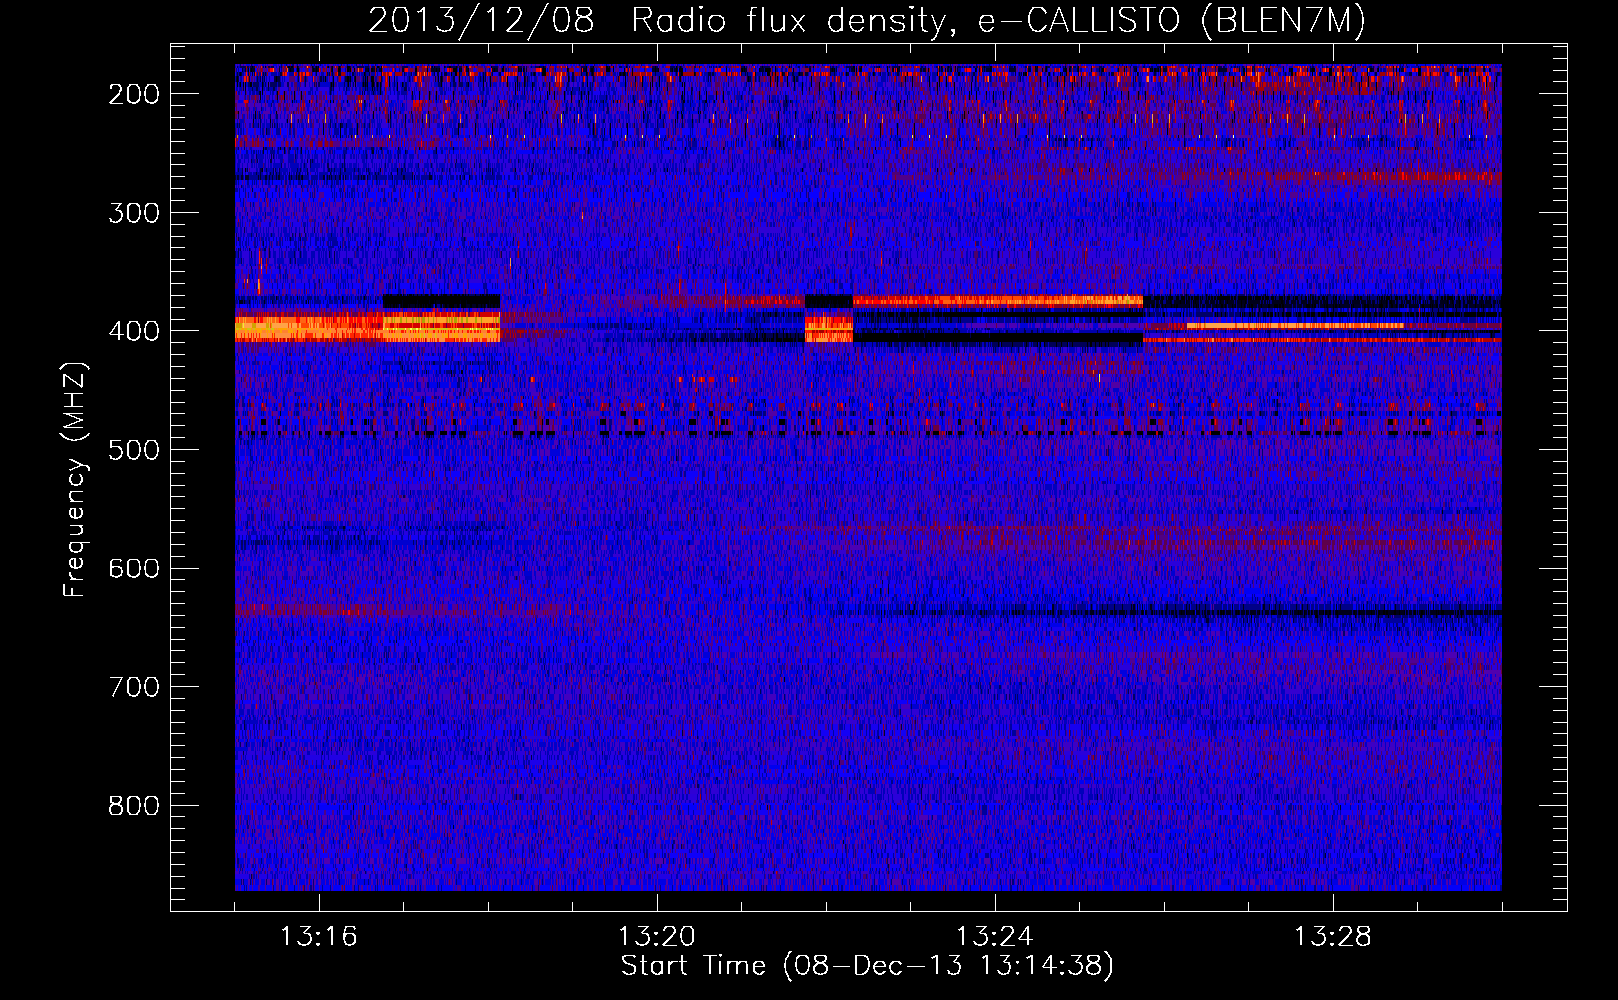Click the 13:20 time tick label
The width and height of the screenshot is (1618, 1000).
click(657, 937)
